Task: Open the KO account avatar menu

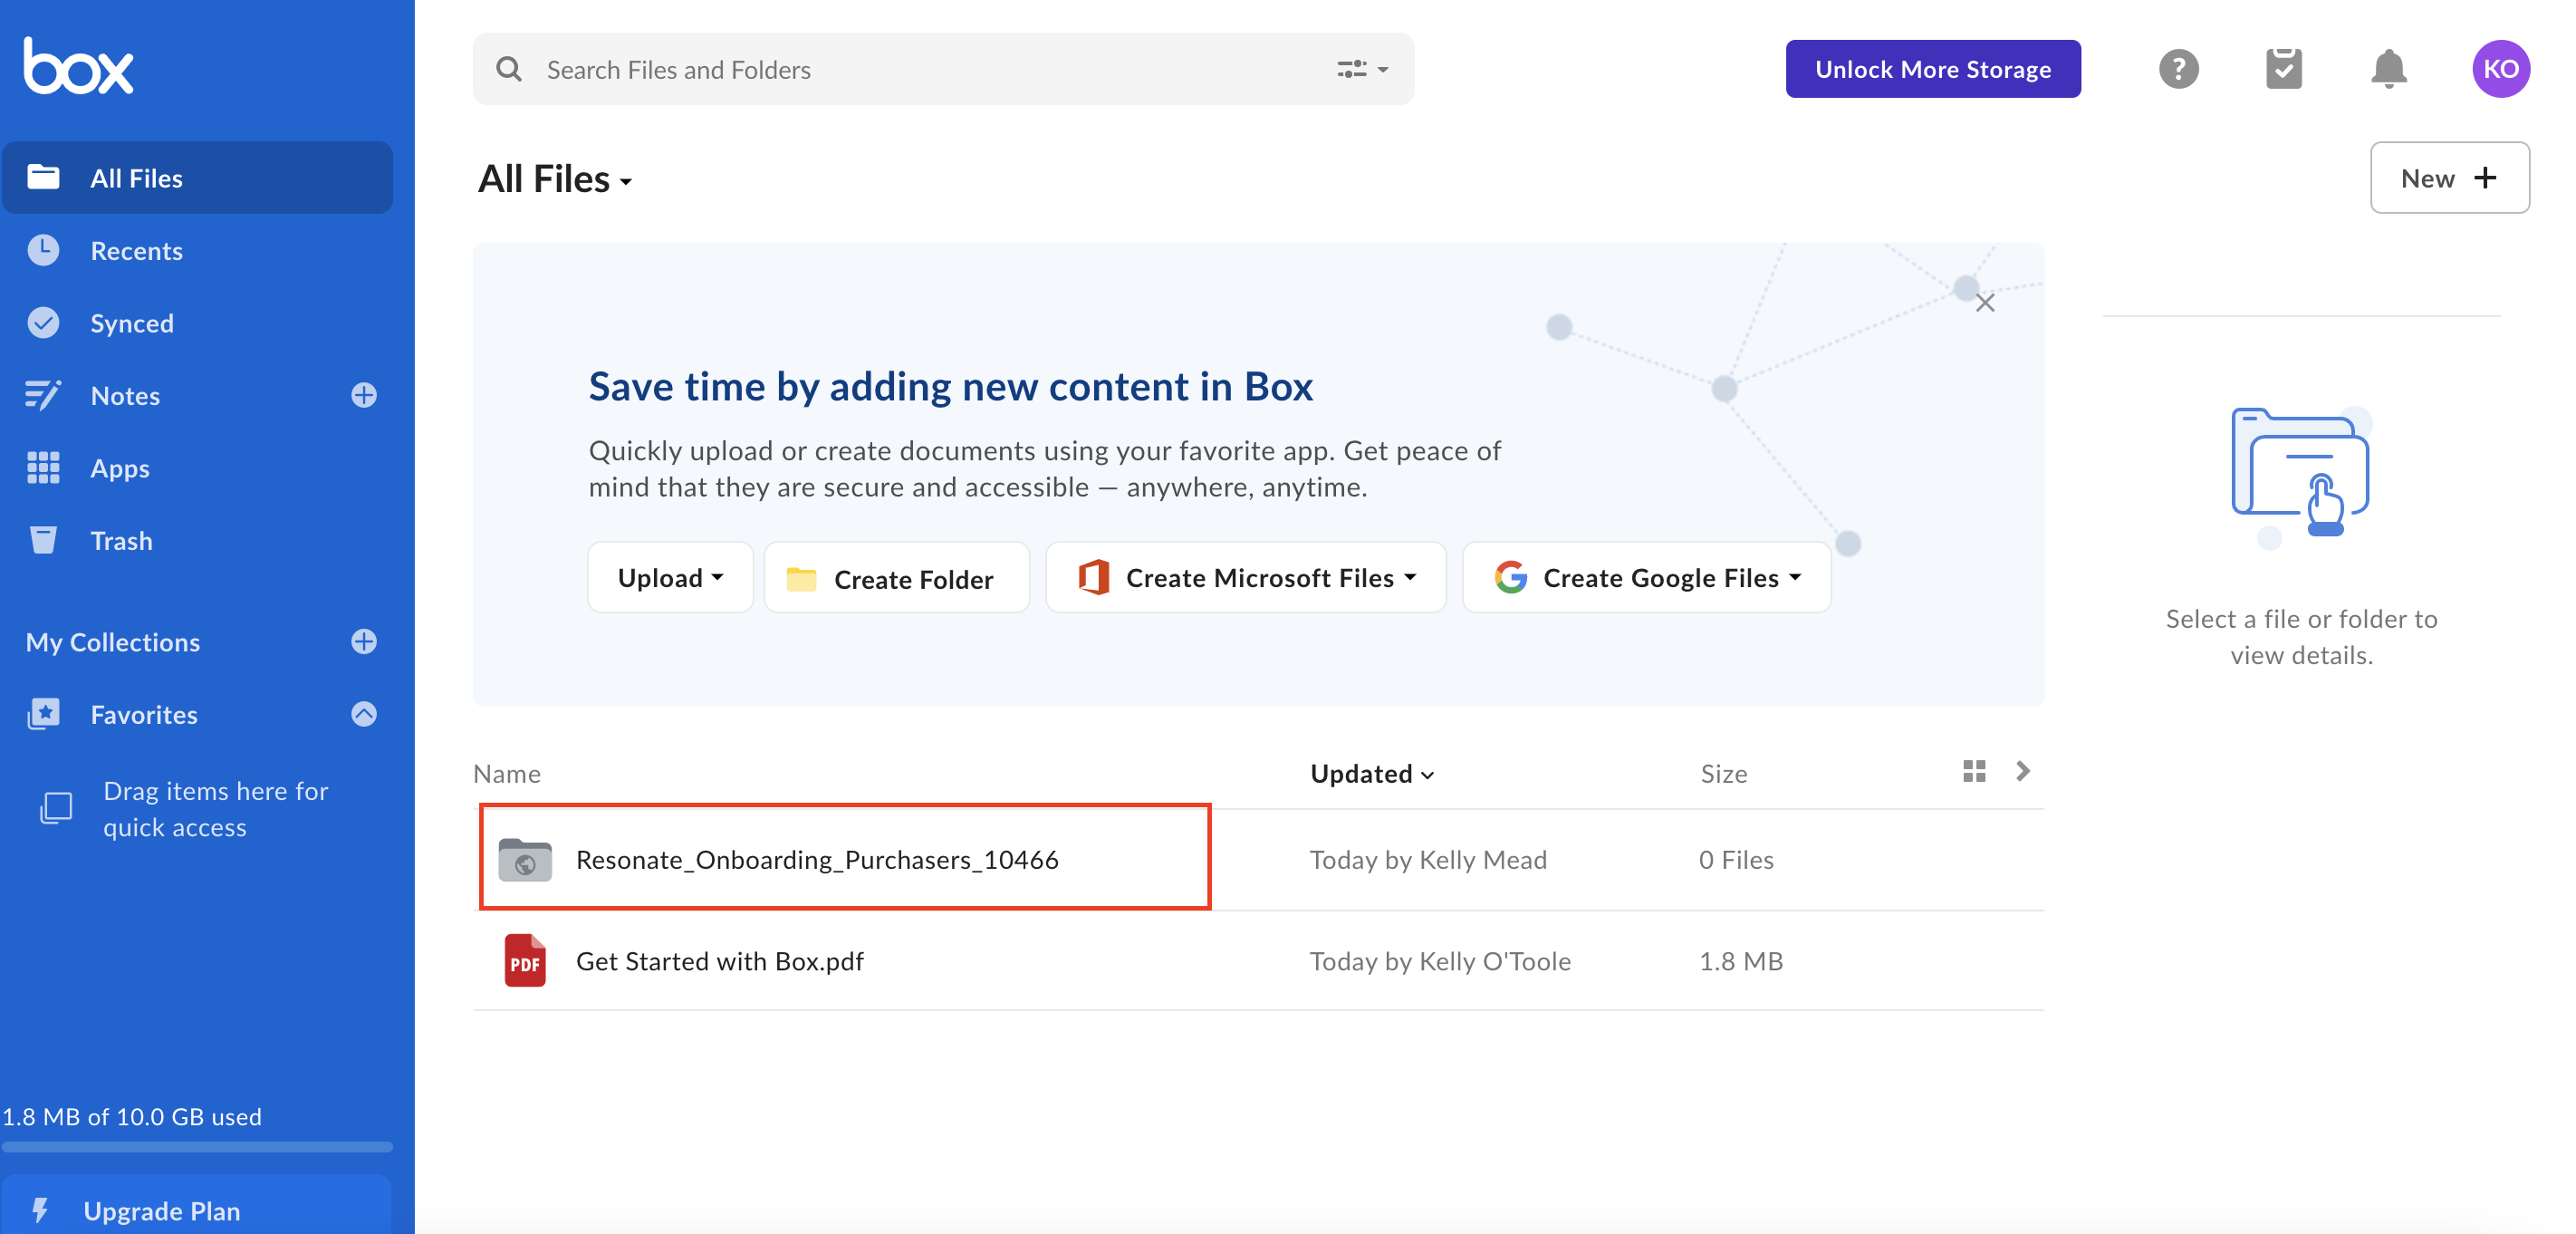Action: pyautogui.click(x=2500, y=69)
